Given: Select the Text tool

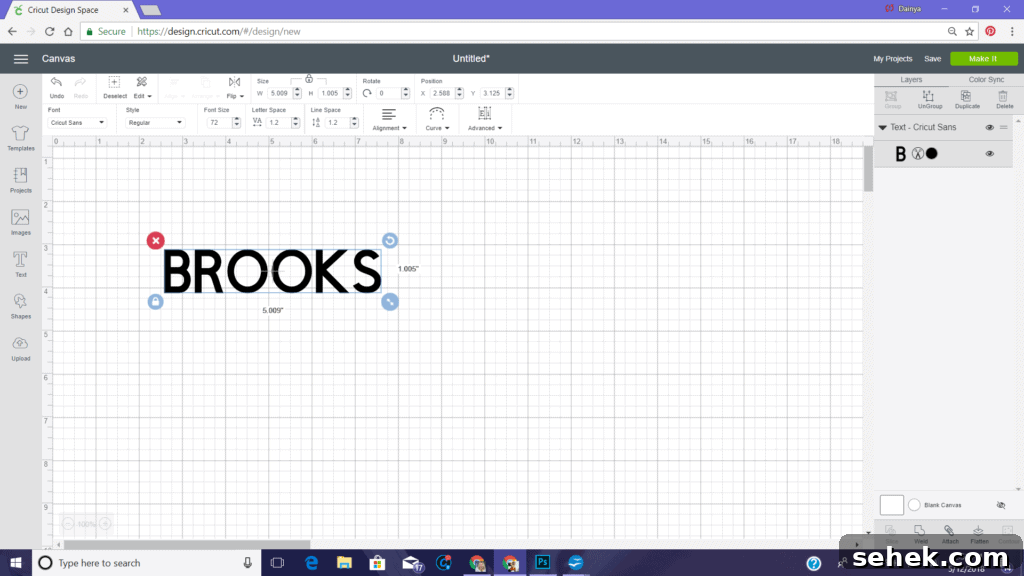Looking at the screenshot, I should (x=20, y=264).
